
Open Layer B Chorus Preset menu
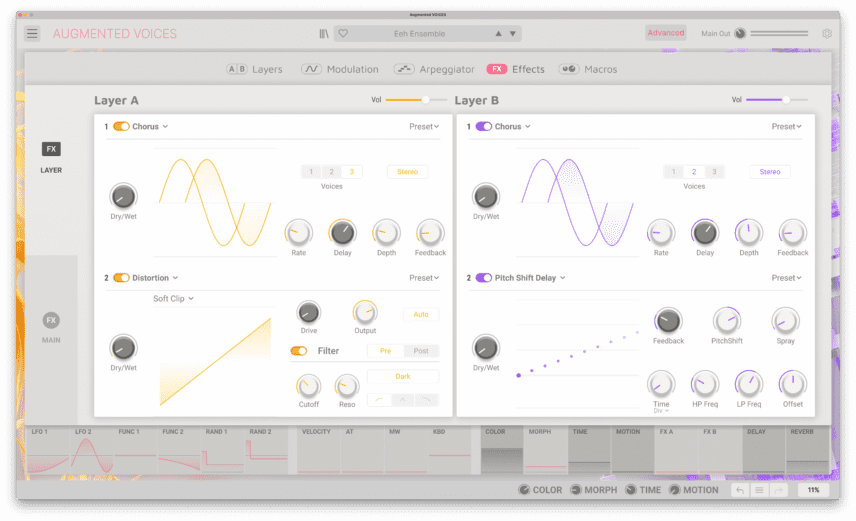787,126
